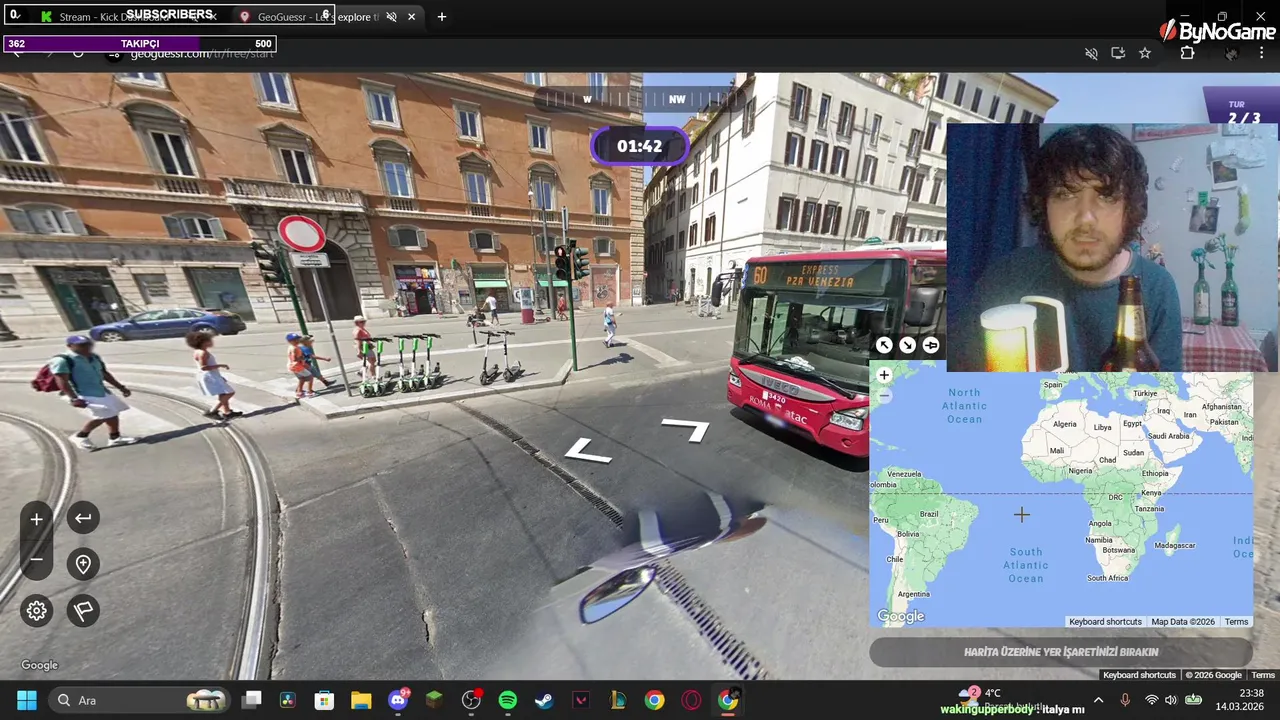The height and width of the screenshot is (720, 1280).
Task: Click install app icon in address bar
Action: [1118, 53]
